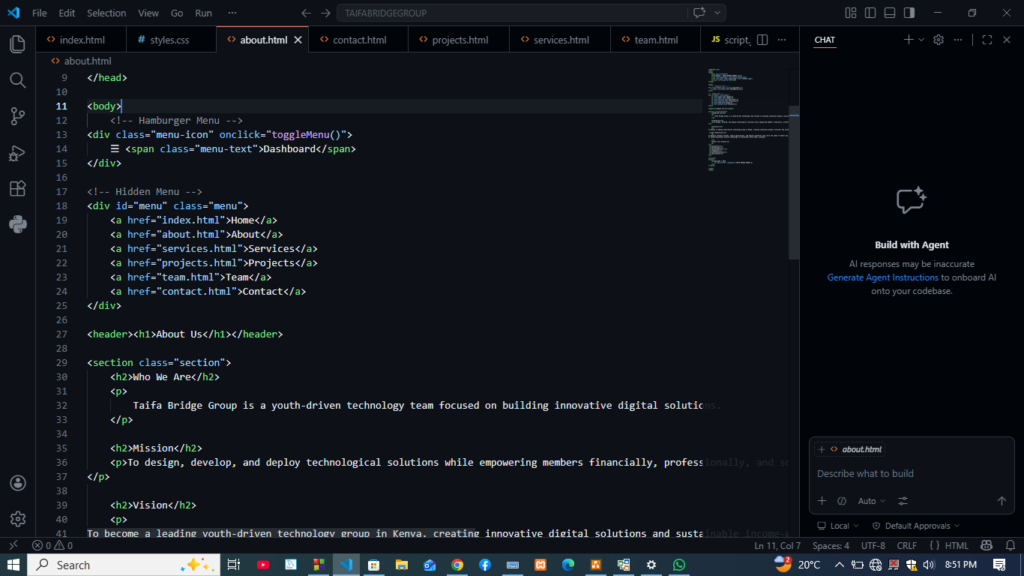Image resolution: width=1024 pixels, height=576 pixels.
Task: Open errors and warnings problems indicator
Action: pyautogui.click(x=52, y=545)
